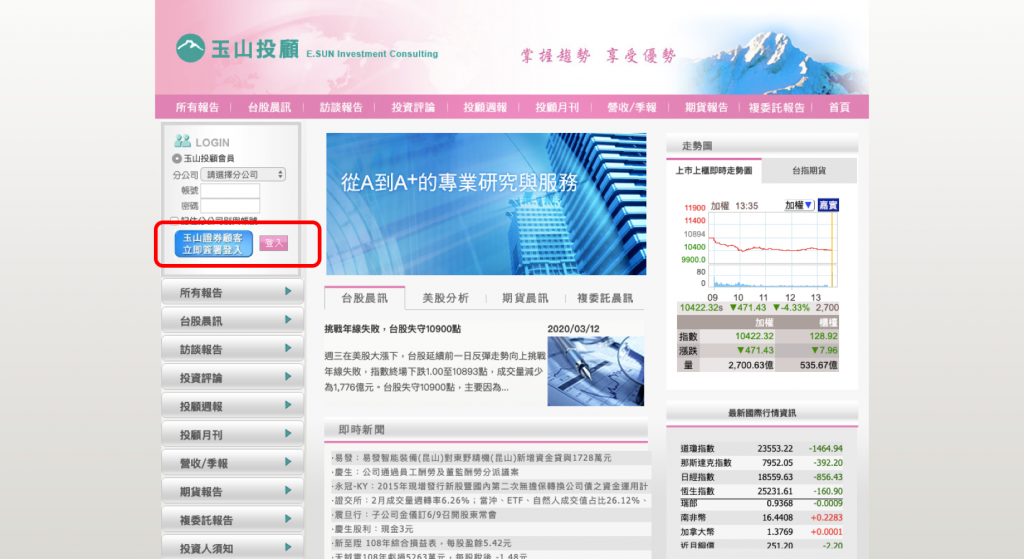
Task: Click the arrow icon beside 台股晨訊 in sidebar
Action: (x=288, y=320)
